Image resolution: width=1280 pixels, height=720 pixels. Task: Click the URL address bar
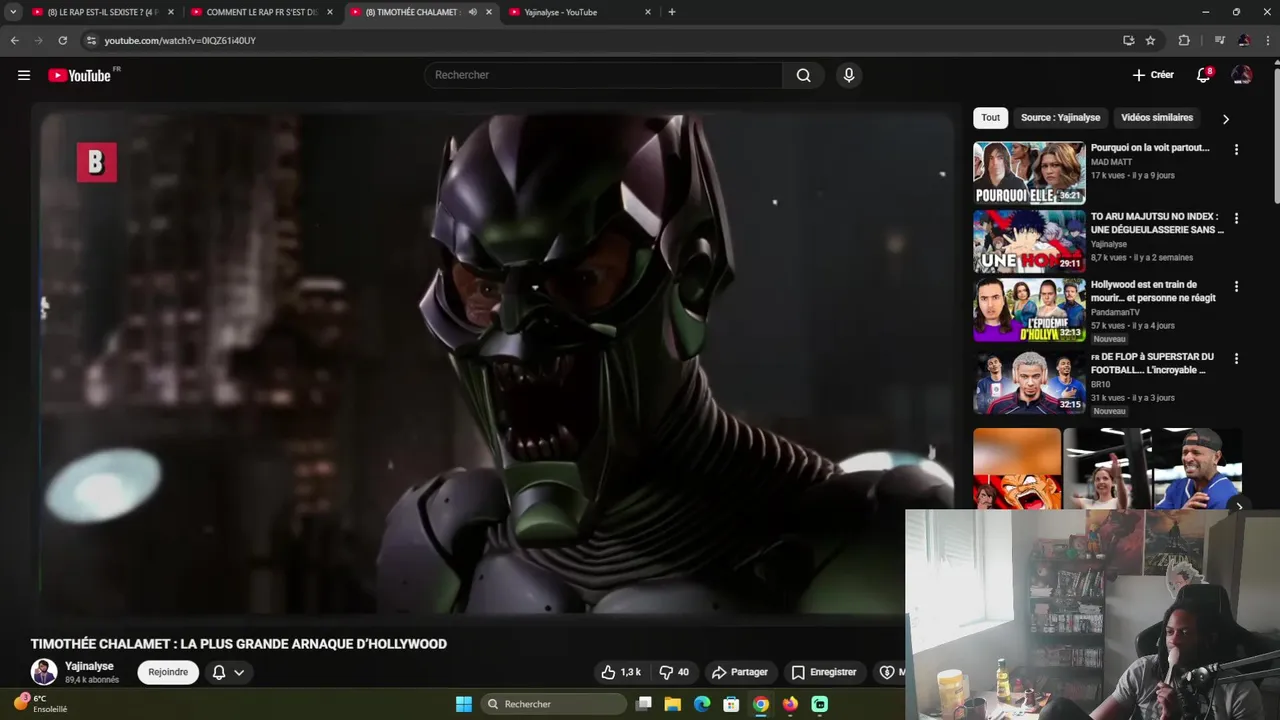click(x=600, y=40)
